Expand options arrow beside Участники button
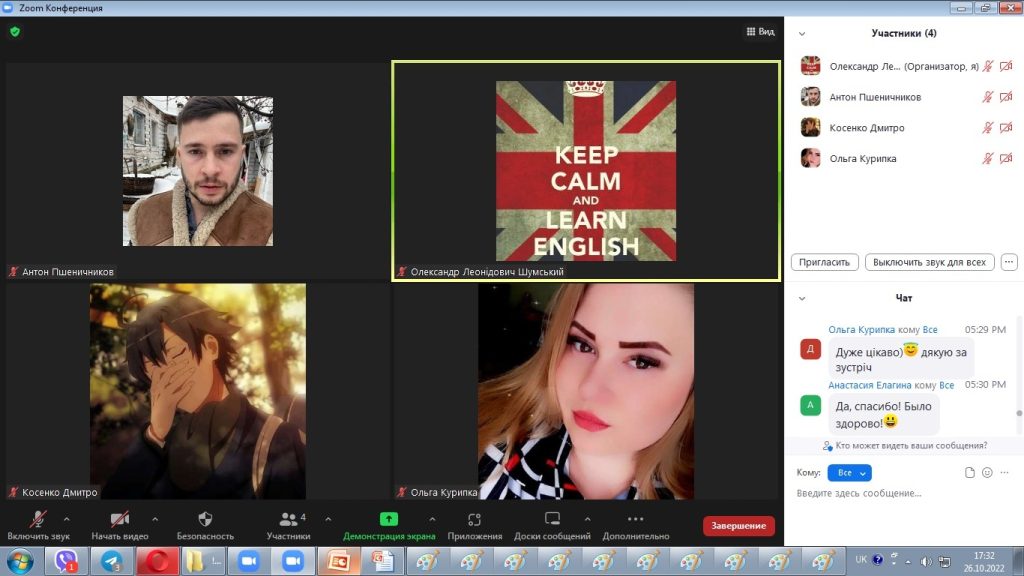The height and width of the screenshot is (576, 1024). click(328, 519)
